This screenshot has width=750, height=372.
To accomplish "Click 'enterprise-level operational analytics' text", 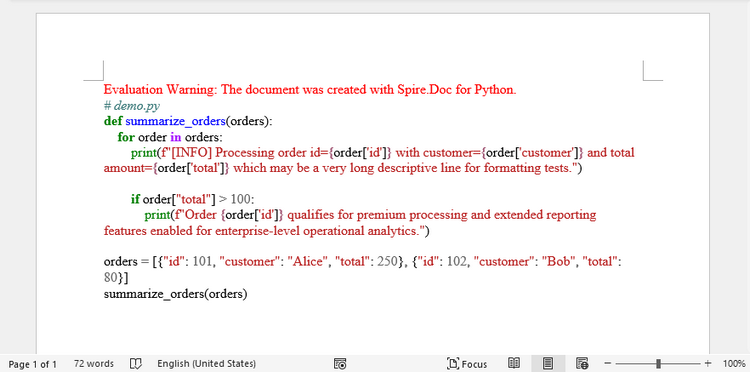I will [316, 231].
